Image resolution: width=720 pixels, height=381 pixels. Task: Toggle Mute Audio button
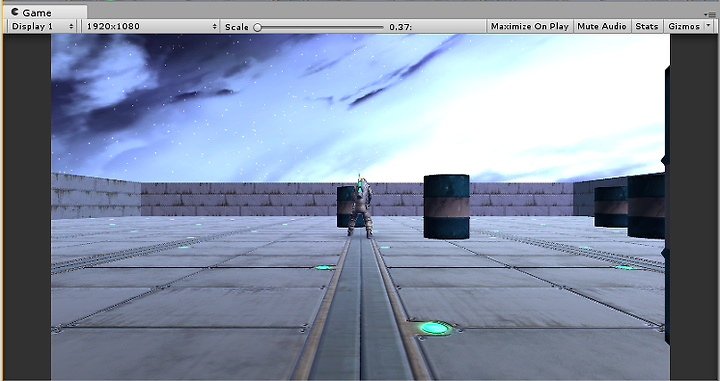[x=602, y=27]
